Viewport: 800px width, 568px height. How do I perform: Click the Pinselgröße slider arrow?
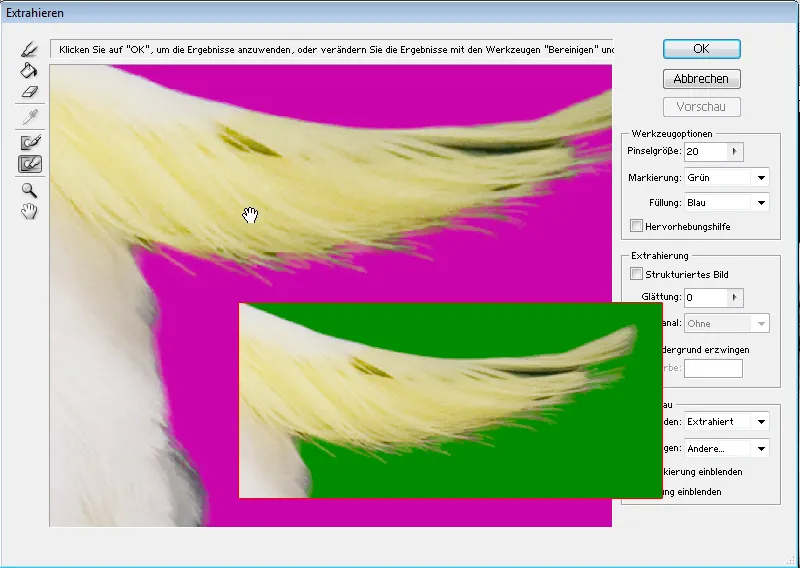point(735,152)
